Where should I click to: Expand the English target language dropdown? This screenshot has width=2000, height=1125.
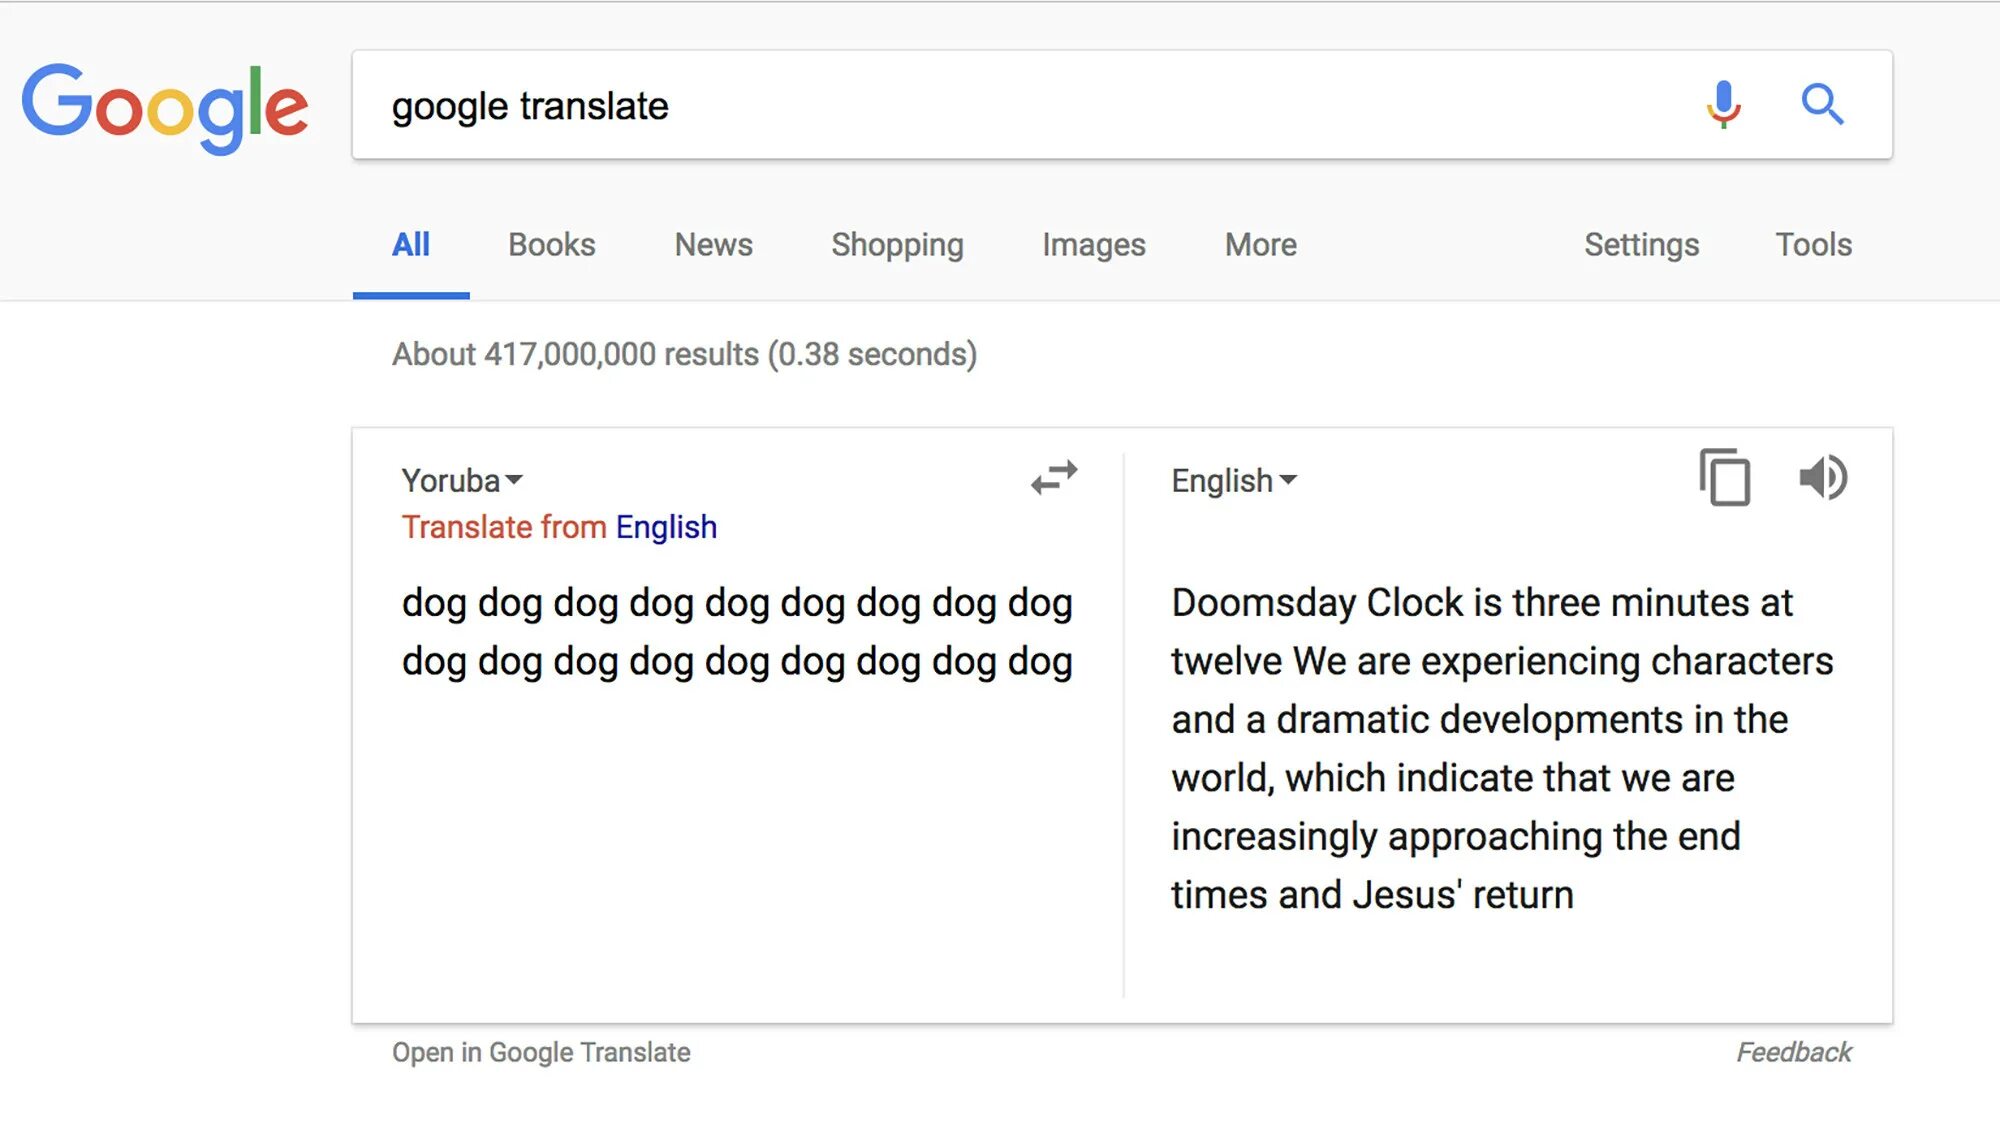[x=1231, y=479]
